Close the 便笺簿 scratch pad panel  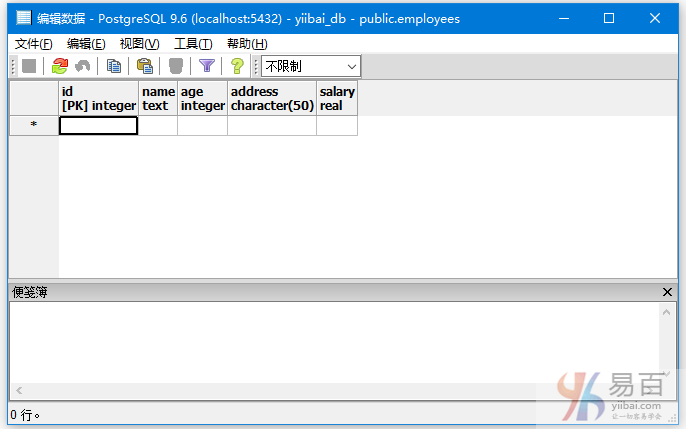[668, 292]
